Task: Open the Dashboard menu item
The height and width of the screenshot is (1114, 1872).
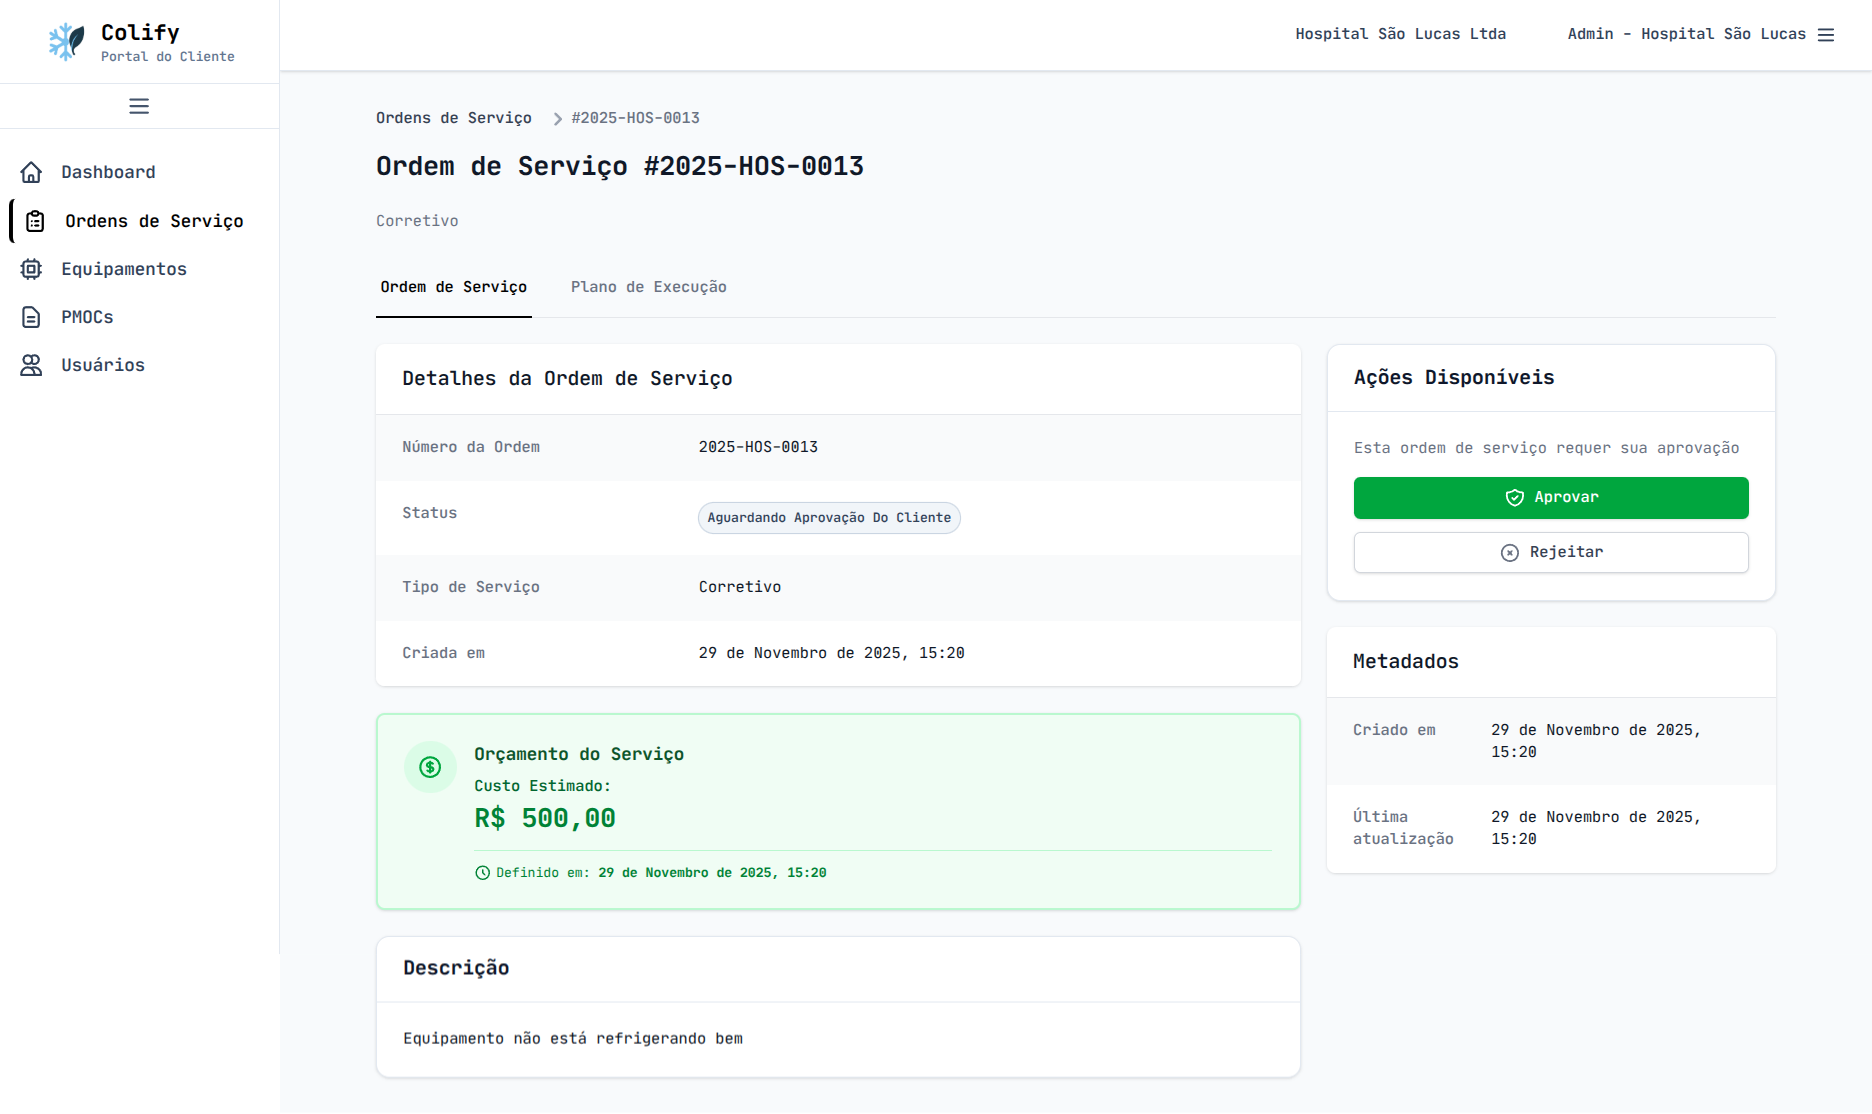Action: tap(108, 172)
